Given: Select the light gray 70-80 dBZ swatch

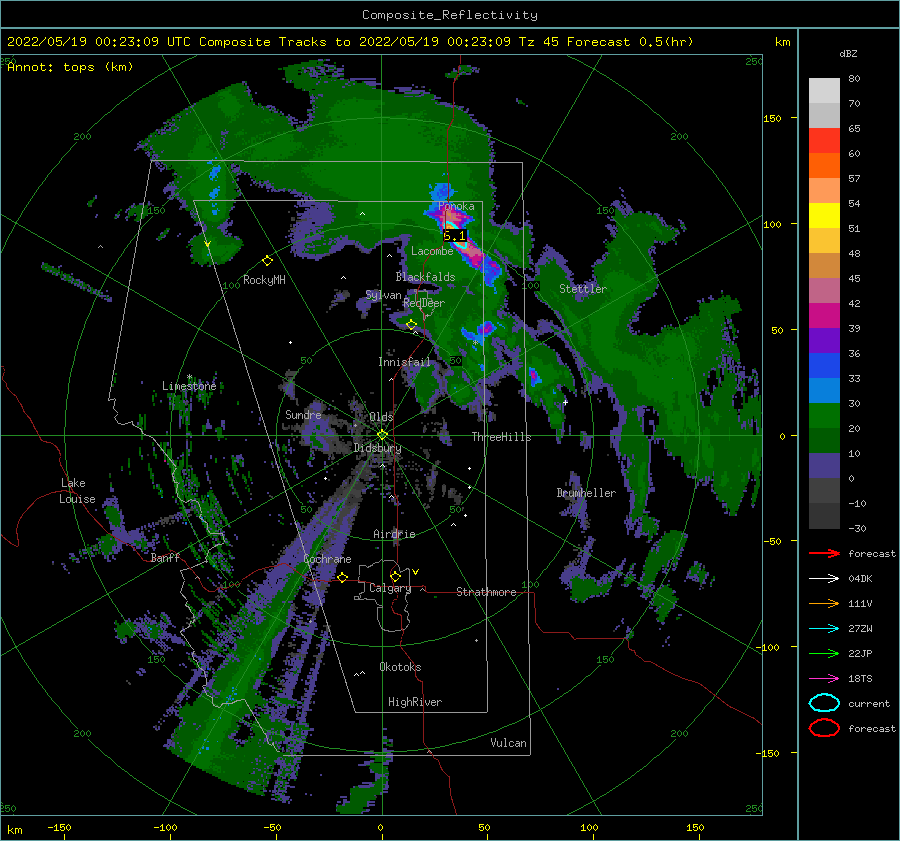Looking at the screenshot, I should [x=824, y=91].
